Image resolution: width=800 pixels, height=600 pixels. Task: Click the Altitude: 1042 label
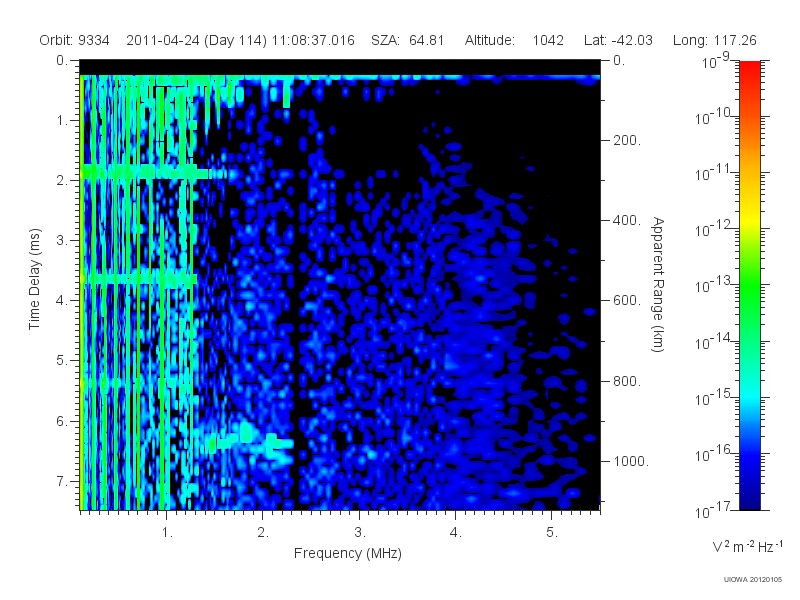[x=514, y=40]
